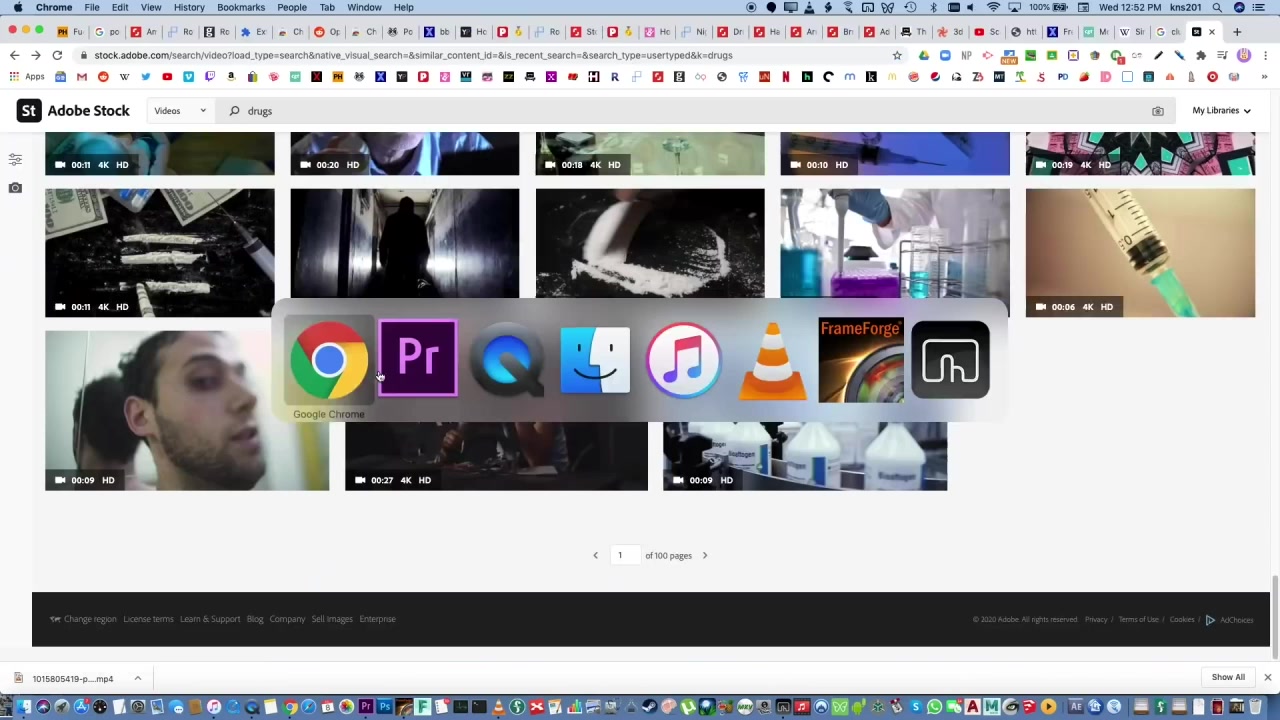
Task: Open the Enterprise footer link
Action: (x=377, y=619)
